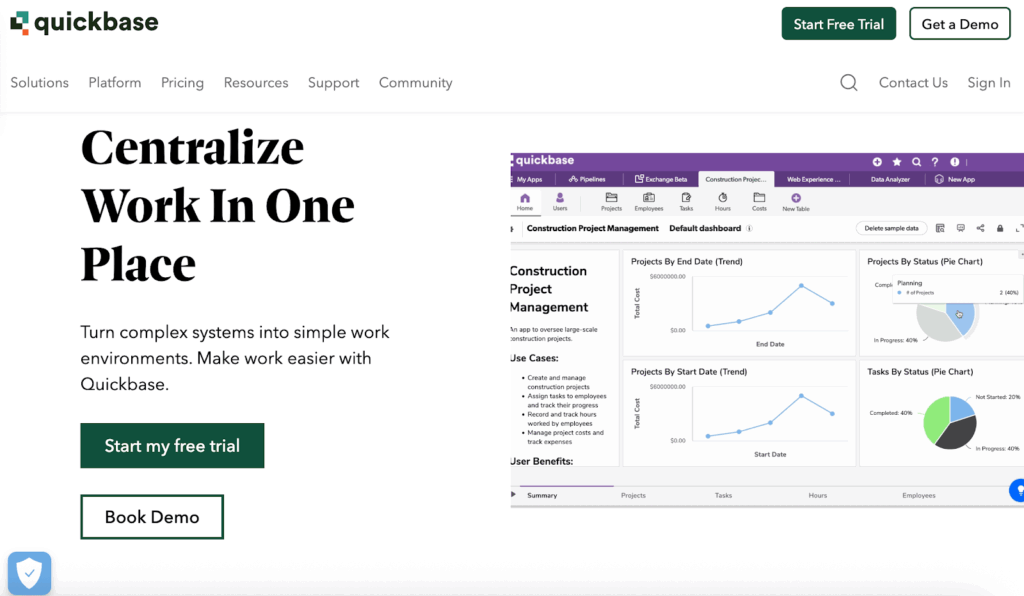Image resolution: width=1024 pixels, height=596 pixels.
Task: Open the Solutions menu
Action: pyautogui.click(x=39, y=83)
